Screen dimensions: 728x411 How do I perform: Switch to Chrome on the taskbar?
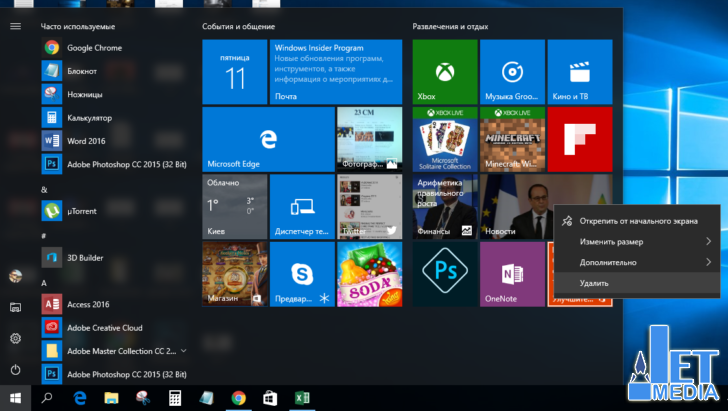pyautogui.click(x=238, y=398)
